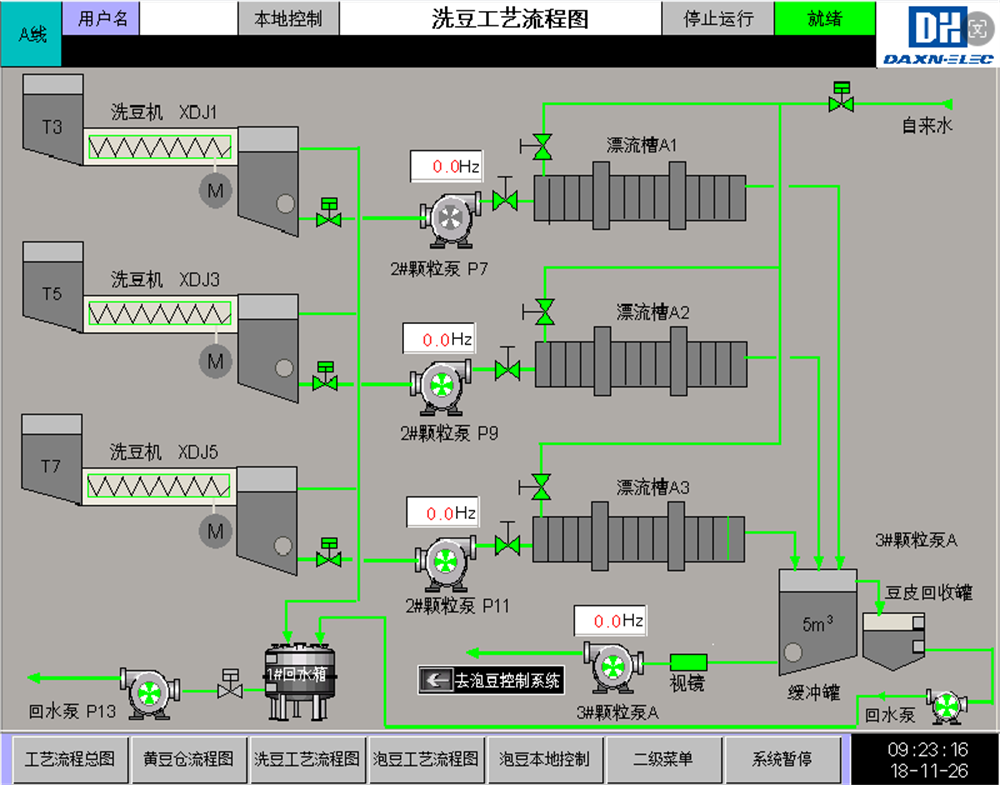This screenshot has width=1000, height=785.
Task: Switch to 黄豆仓流程图 page
Action: (188, 759)
